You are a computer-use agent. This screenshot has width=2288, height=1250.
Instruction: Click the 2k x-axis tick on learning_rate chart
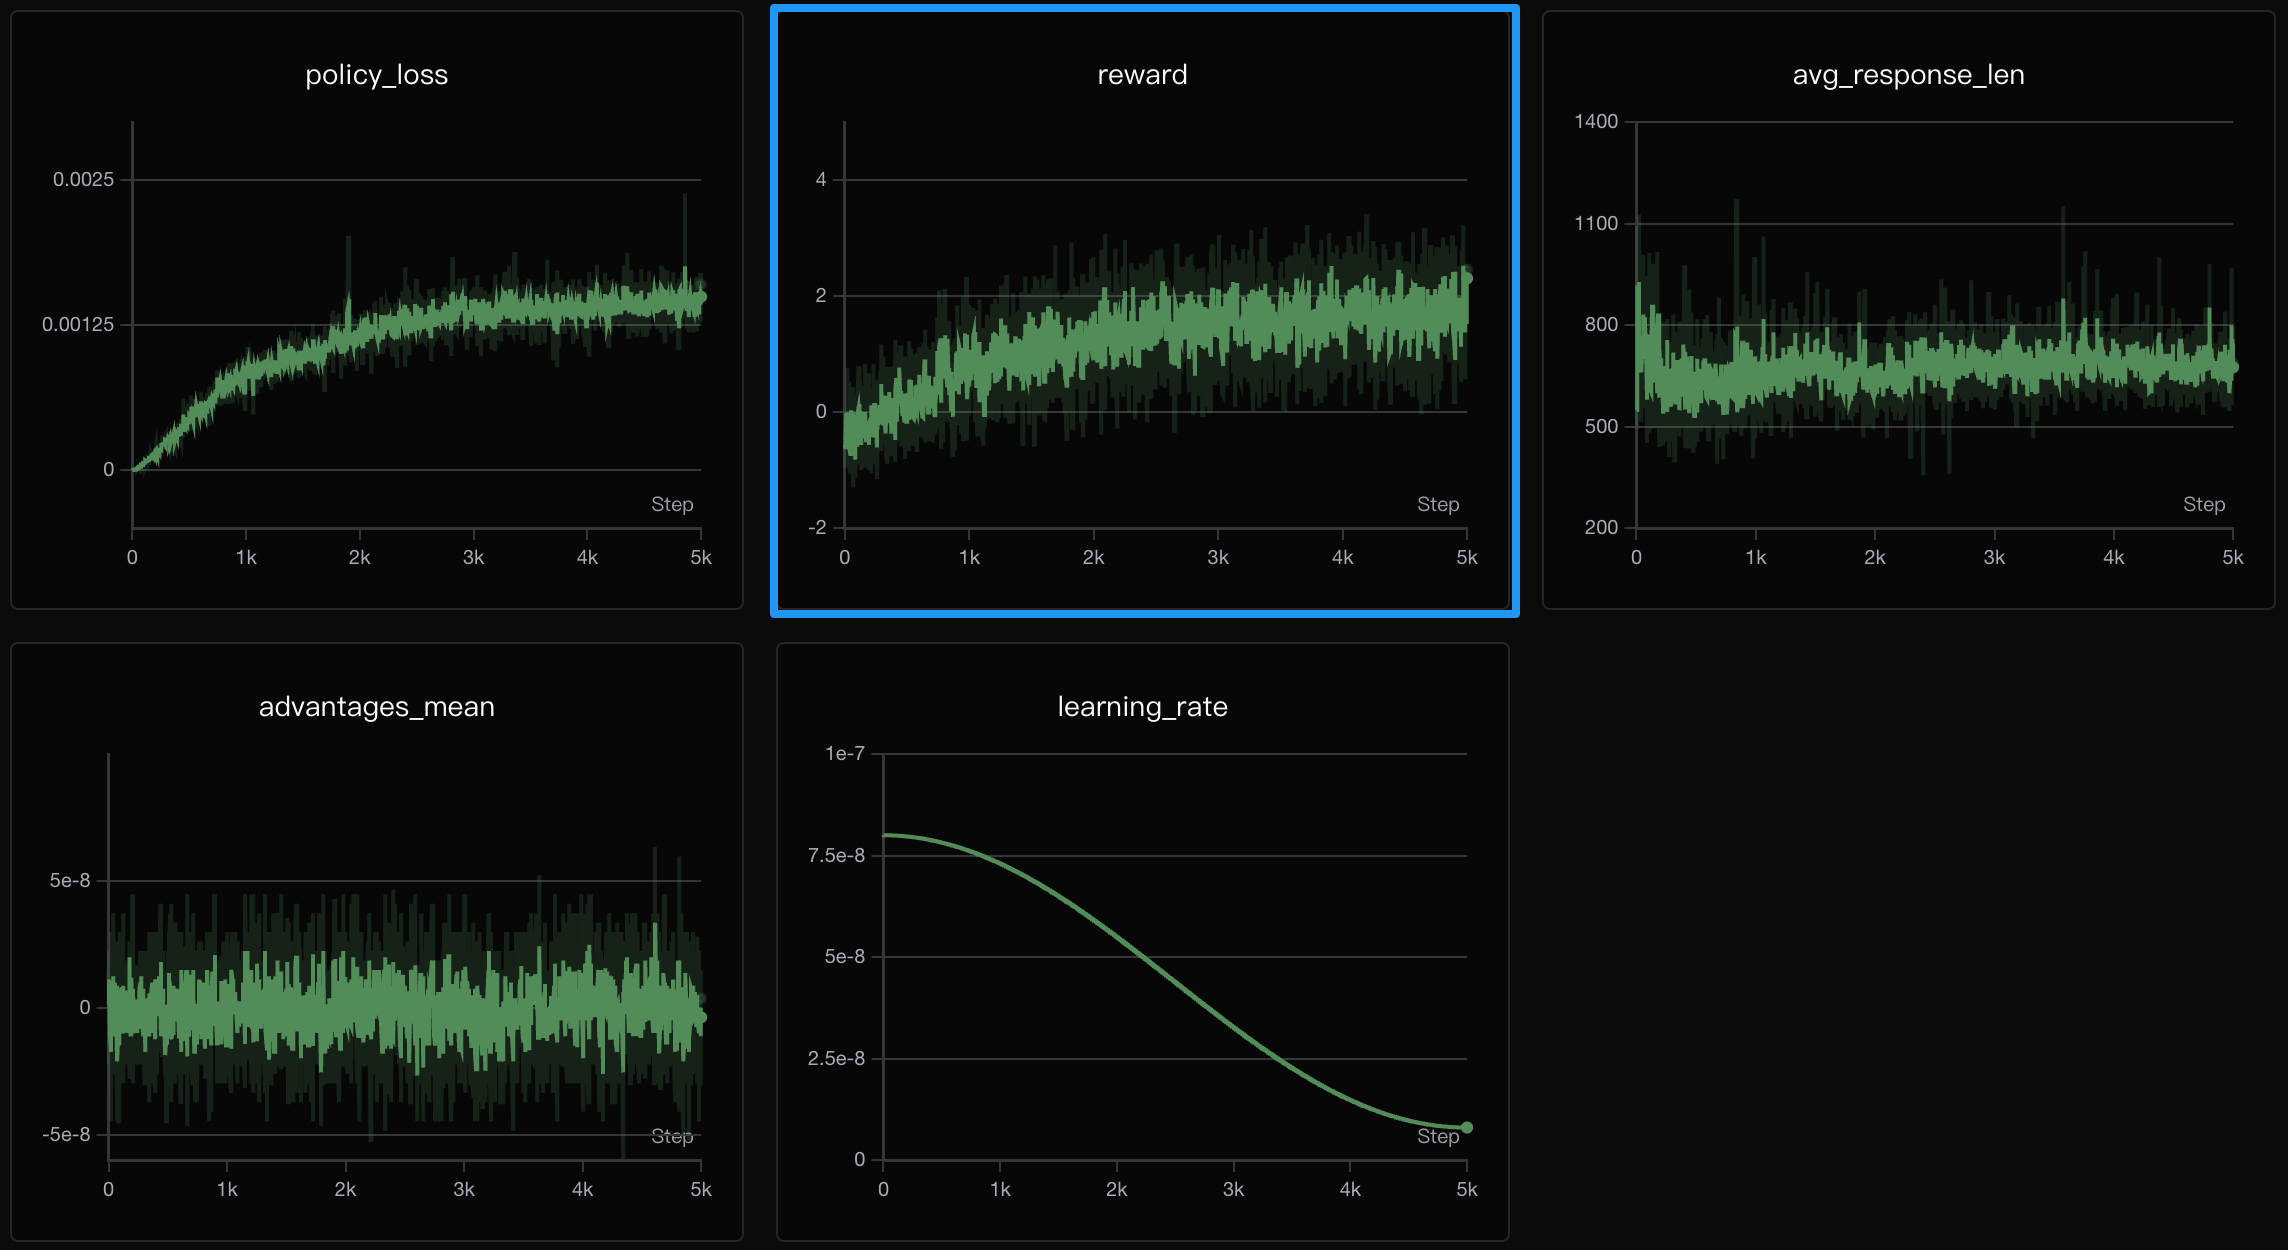(x=1116, y=1190)
